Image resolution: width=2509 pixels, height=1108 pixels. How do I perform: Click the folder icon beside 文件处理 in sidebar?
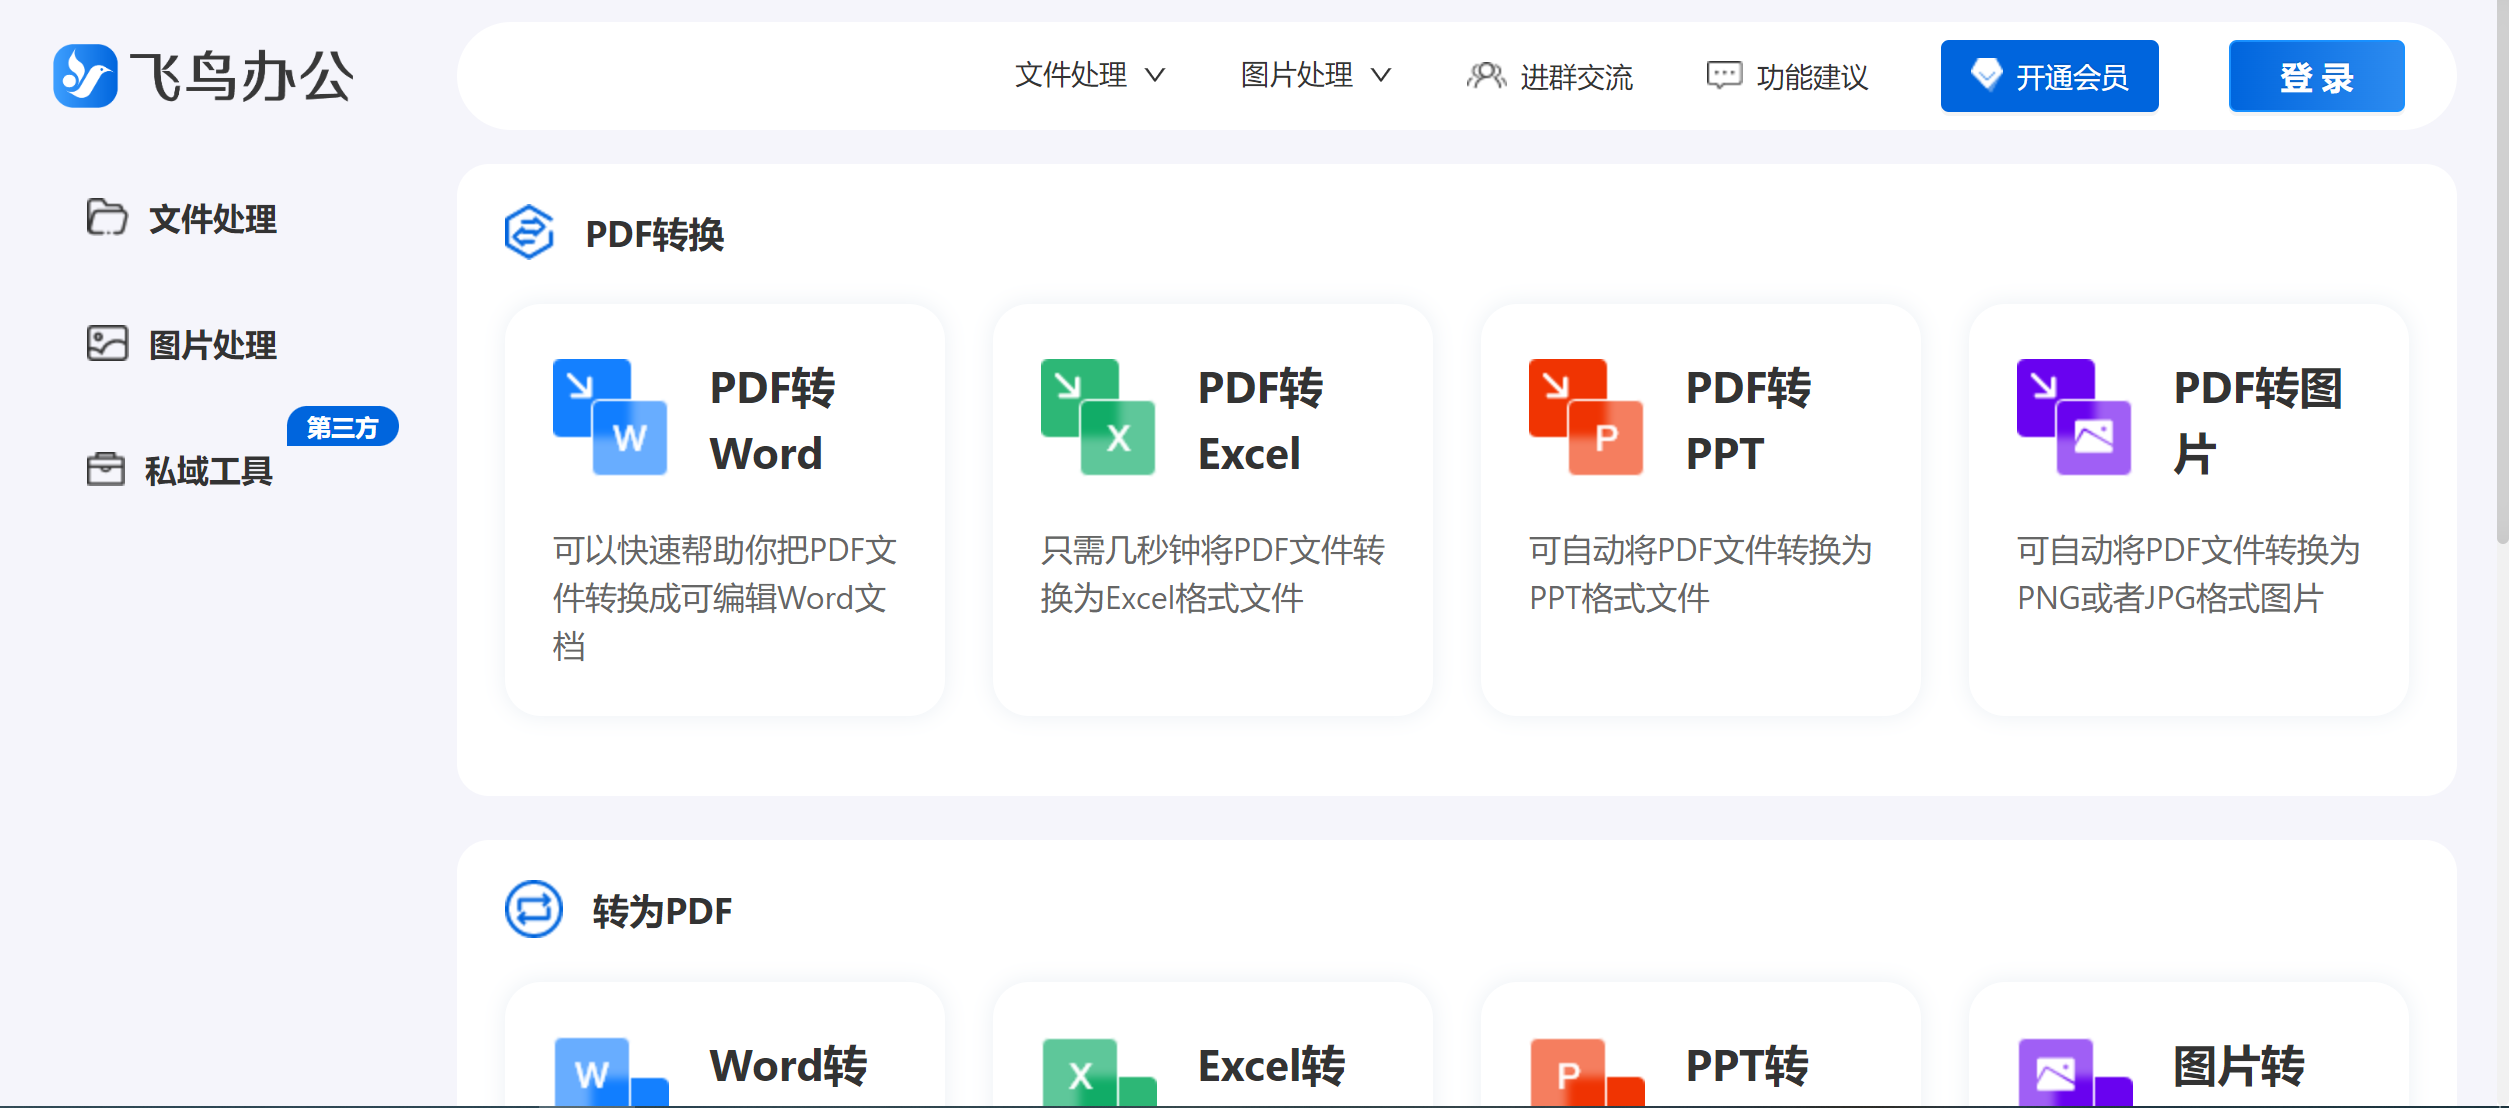(107, 219)
